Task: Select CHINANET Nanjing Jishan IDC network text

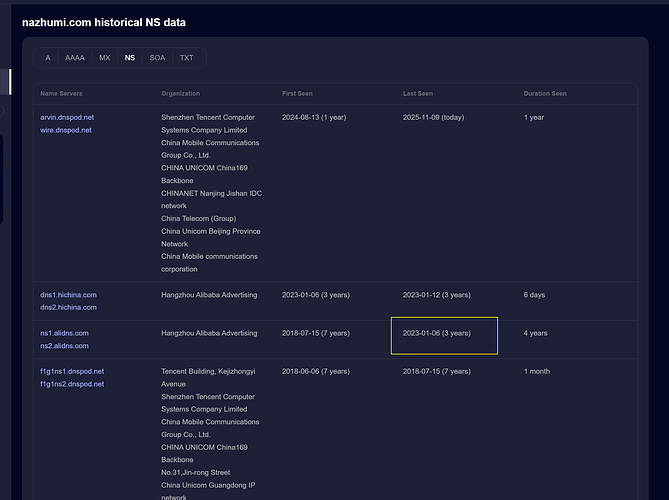Action: [x=212, y=200]
